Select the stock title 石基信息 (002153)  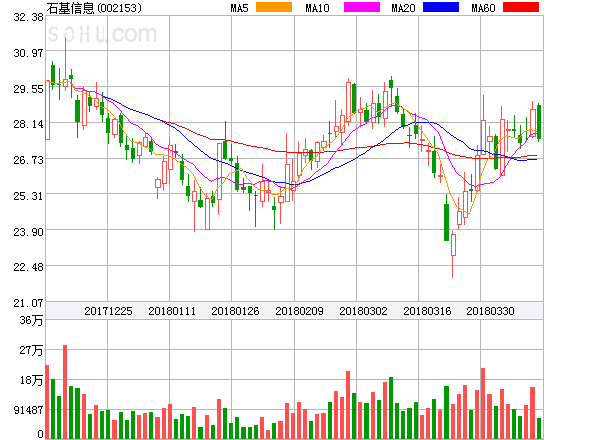point(94,8)
